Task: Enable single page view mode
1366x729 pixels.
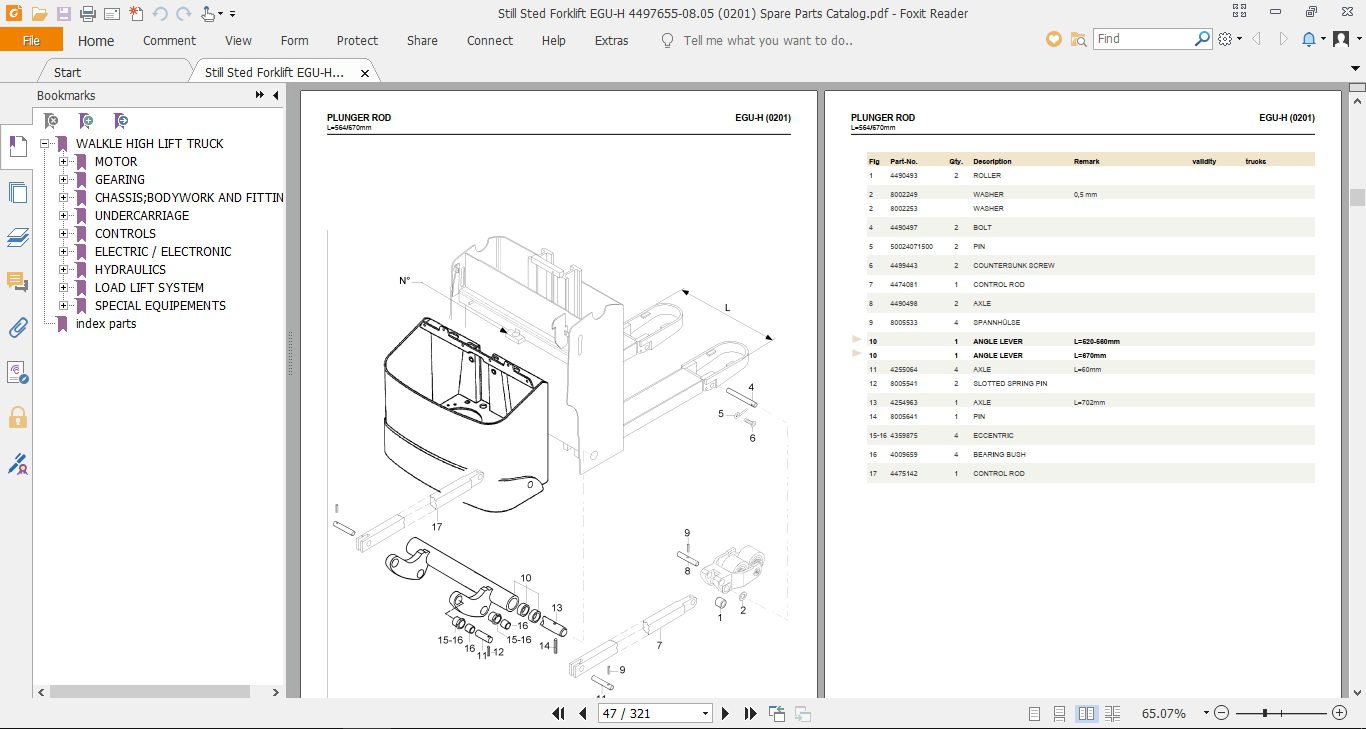Action: [x=1035, y=714]
